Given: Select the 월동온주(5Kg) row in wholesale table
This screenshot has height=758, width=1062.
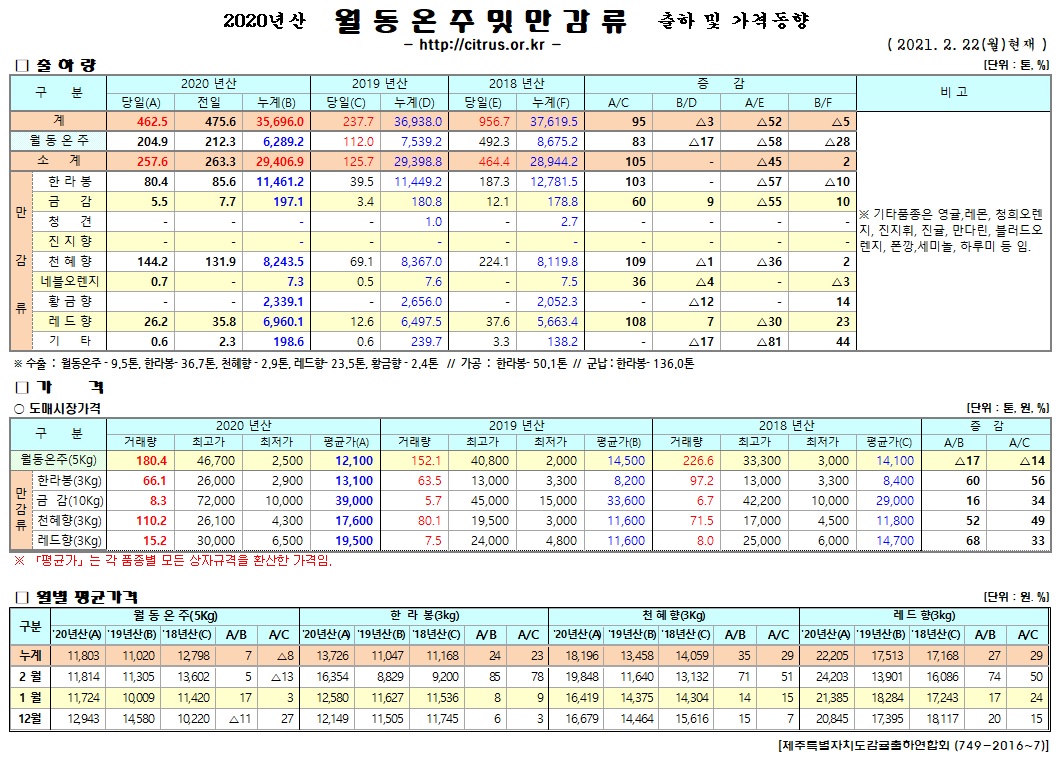Looking at the screenshot, I should point(57,460).
